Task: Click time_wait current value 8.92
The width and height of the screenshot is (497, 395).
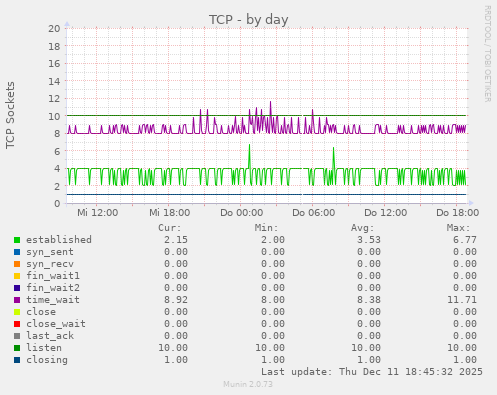Action: tap(176, 300)
